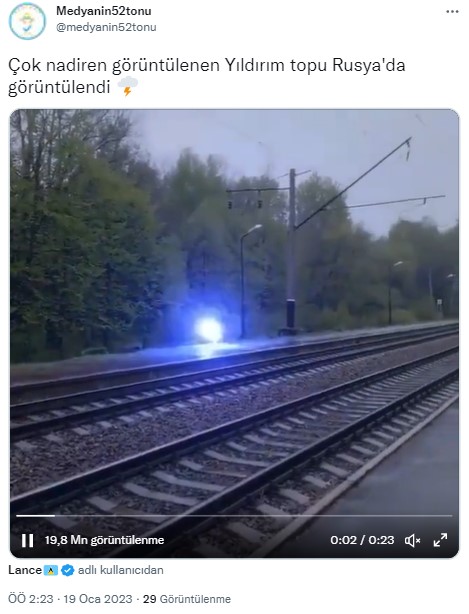Click the video elapsed time 0:02 / 0:23

point(362,540)
